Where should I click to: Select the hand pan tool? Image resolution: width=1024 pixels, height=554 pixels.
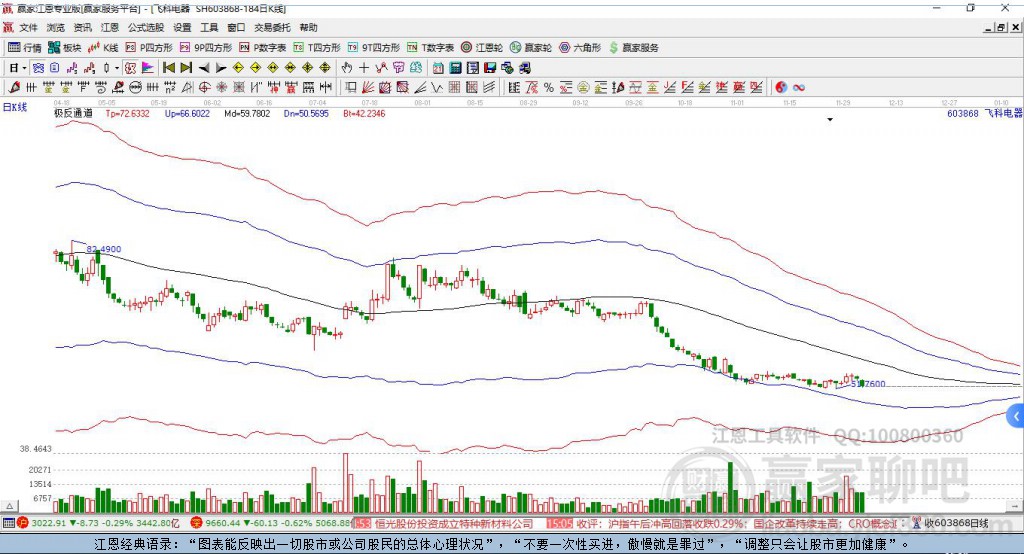coord(347,68)
